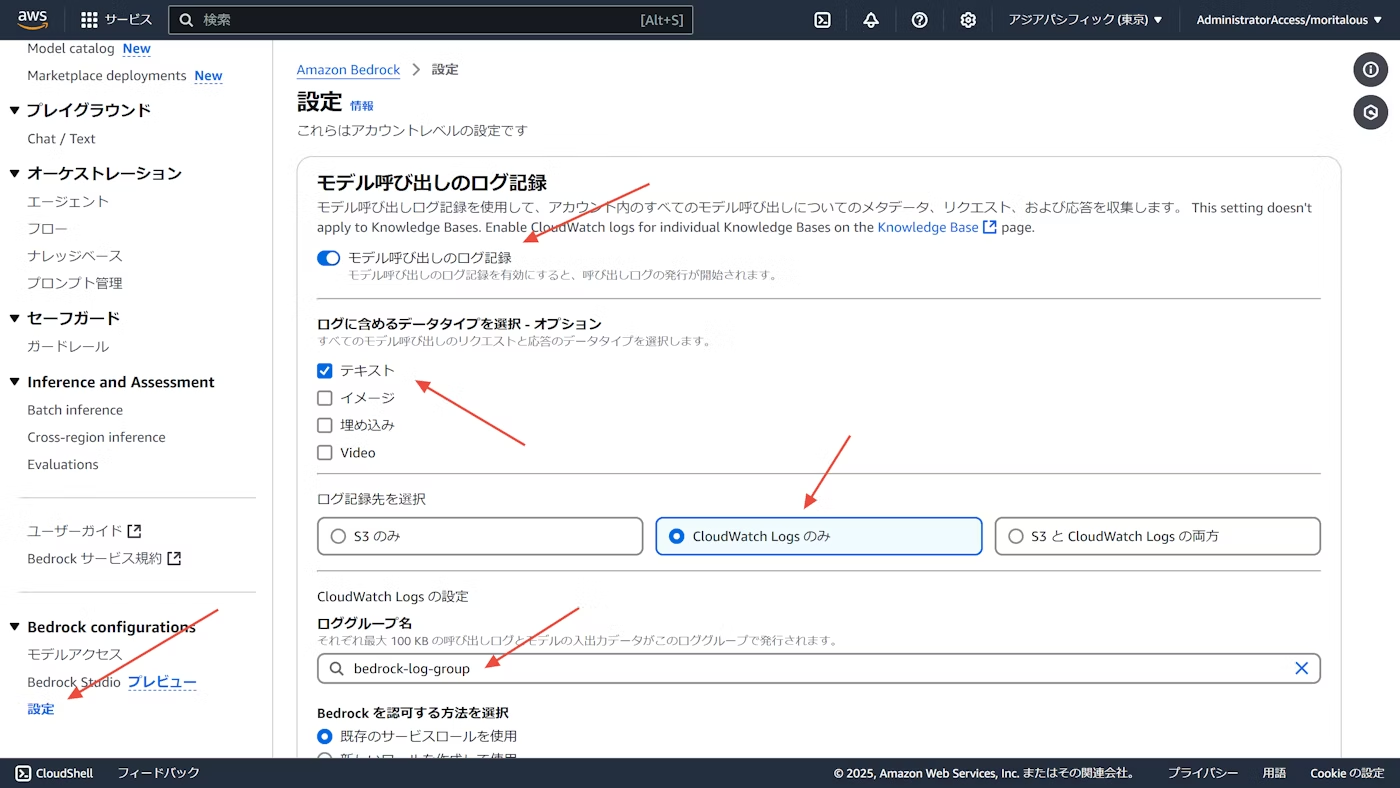Click 用語 in footer
The image size is (1400, 788).
coord(1274,773)
